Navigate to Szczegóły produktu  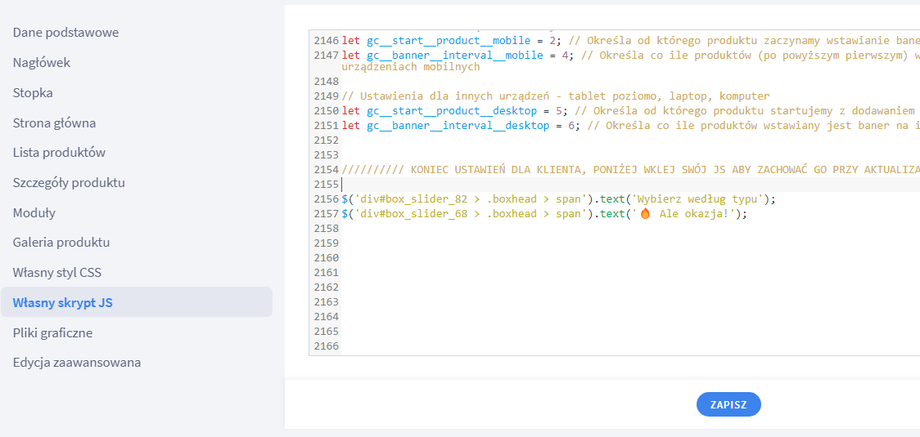(69, 183)
